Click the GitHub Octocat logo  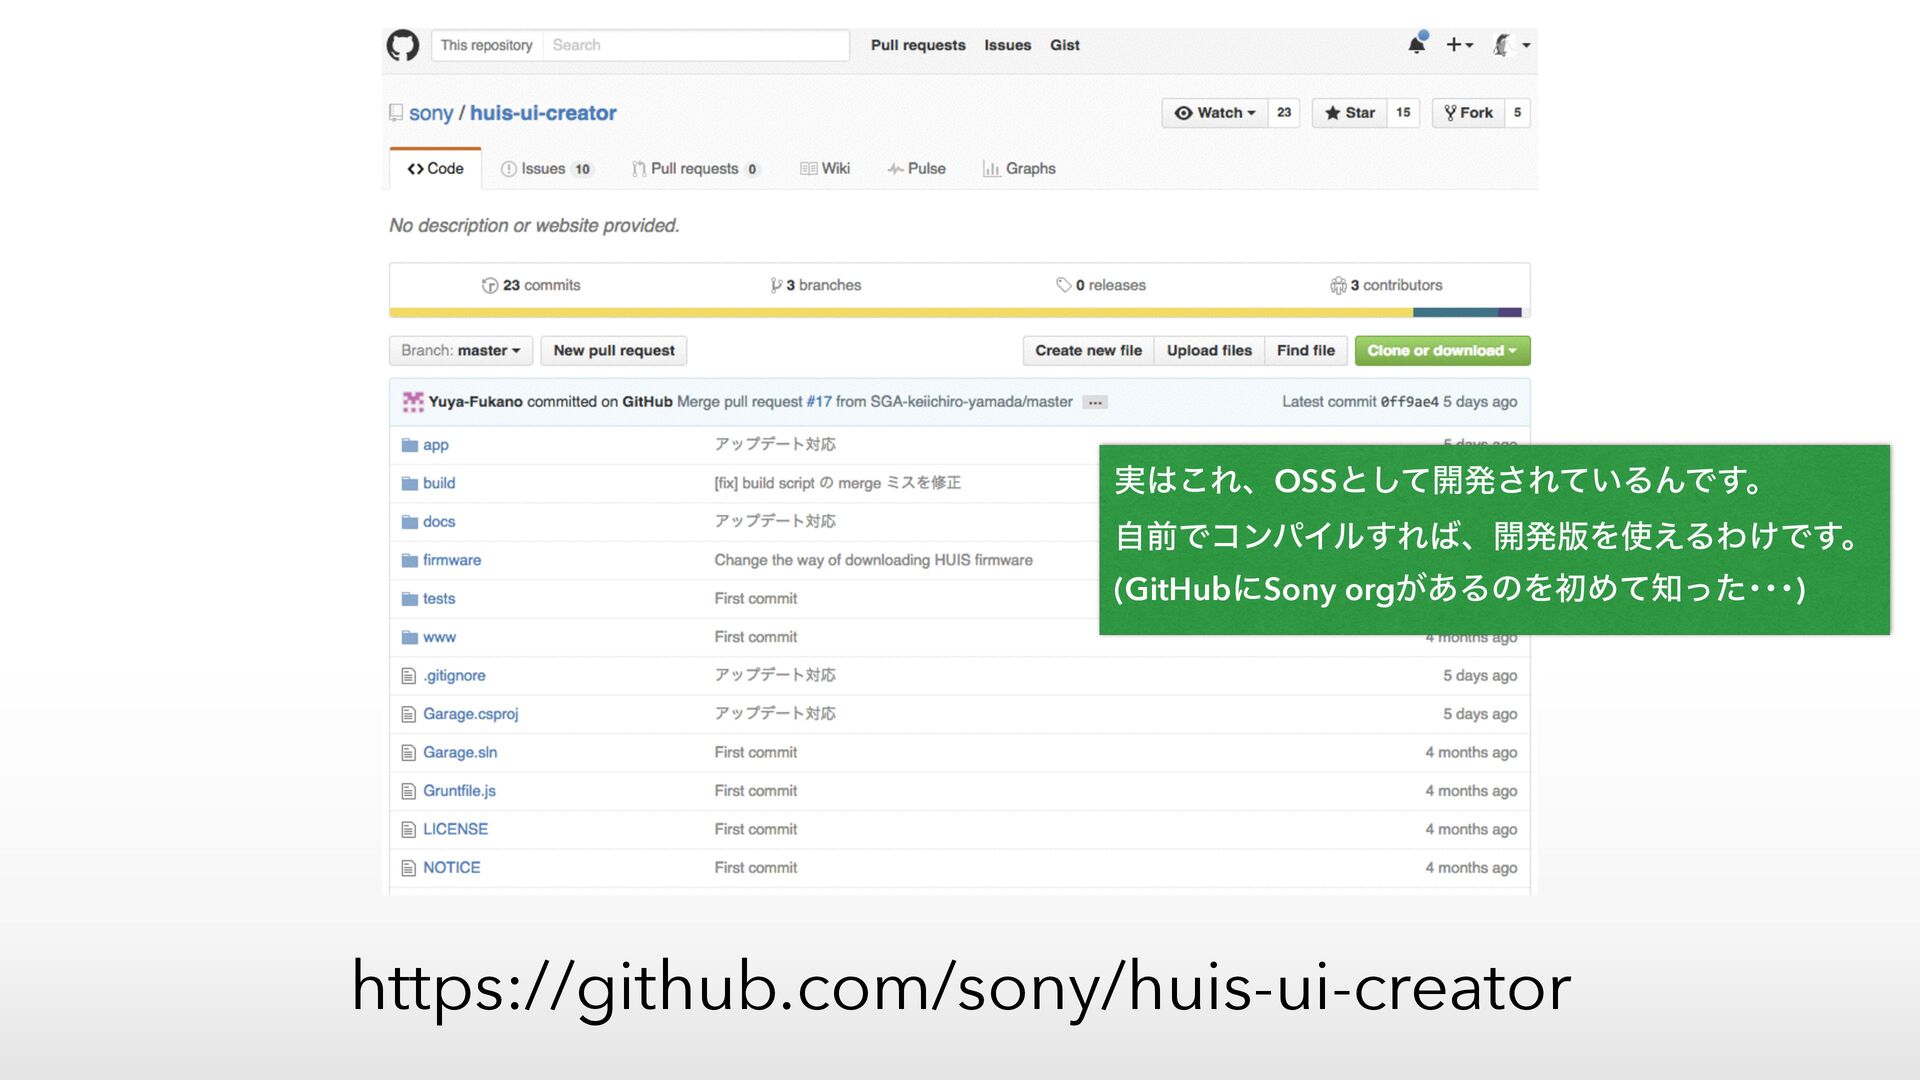(402, 45)
